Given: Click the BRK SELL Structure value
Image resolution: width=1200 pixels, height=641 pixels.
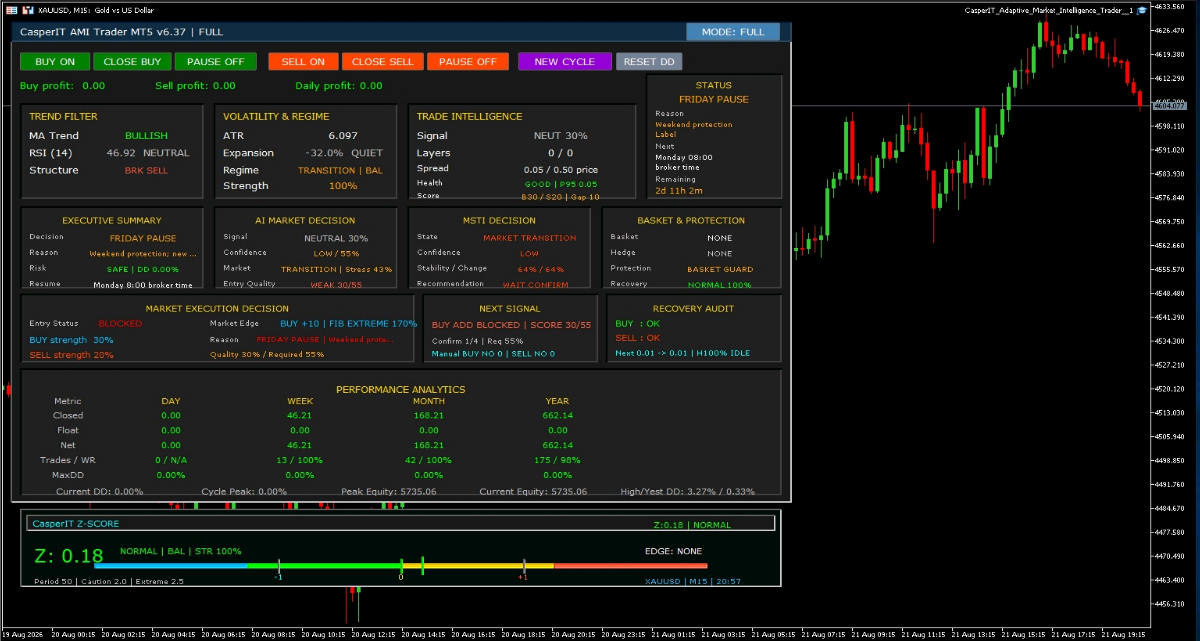Looking at the screenshot, I should 146,170.
